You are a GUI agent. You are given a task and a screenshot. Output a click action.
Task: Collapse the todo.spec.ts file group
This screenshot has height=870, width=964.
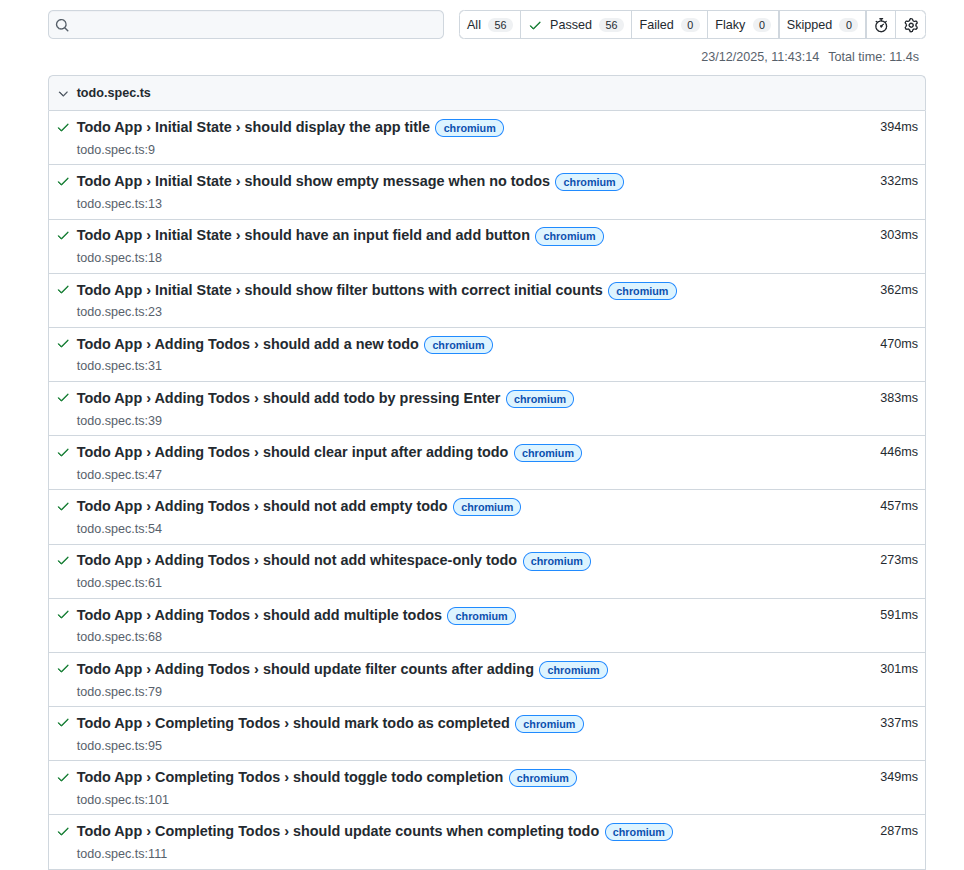click(64, 93)
